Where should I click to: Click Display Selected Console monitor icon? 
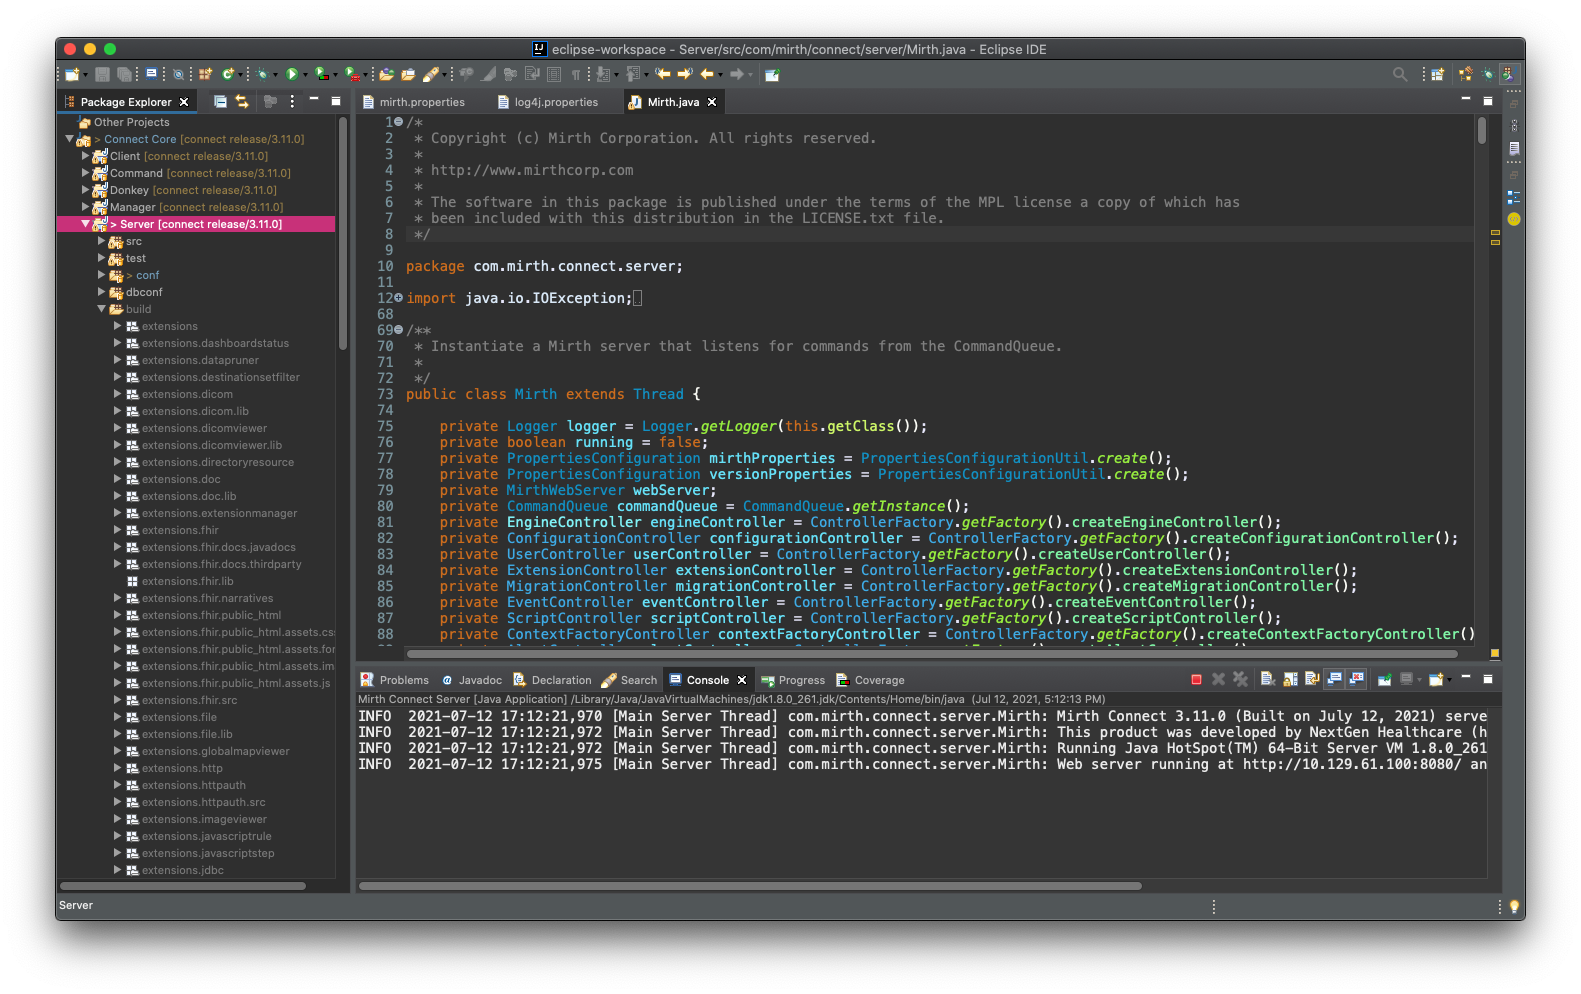(1407, 679)
